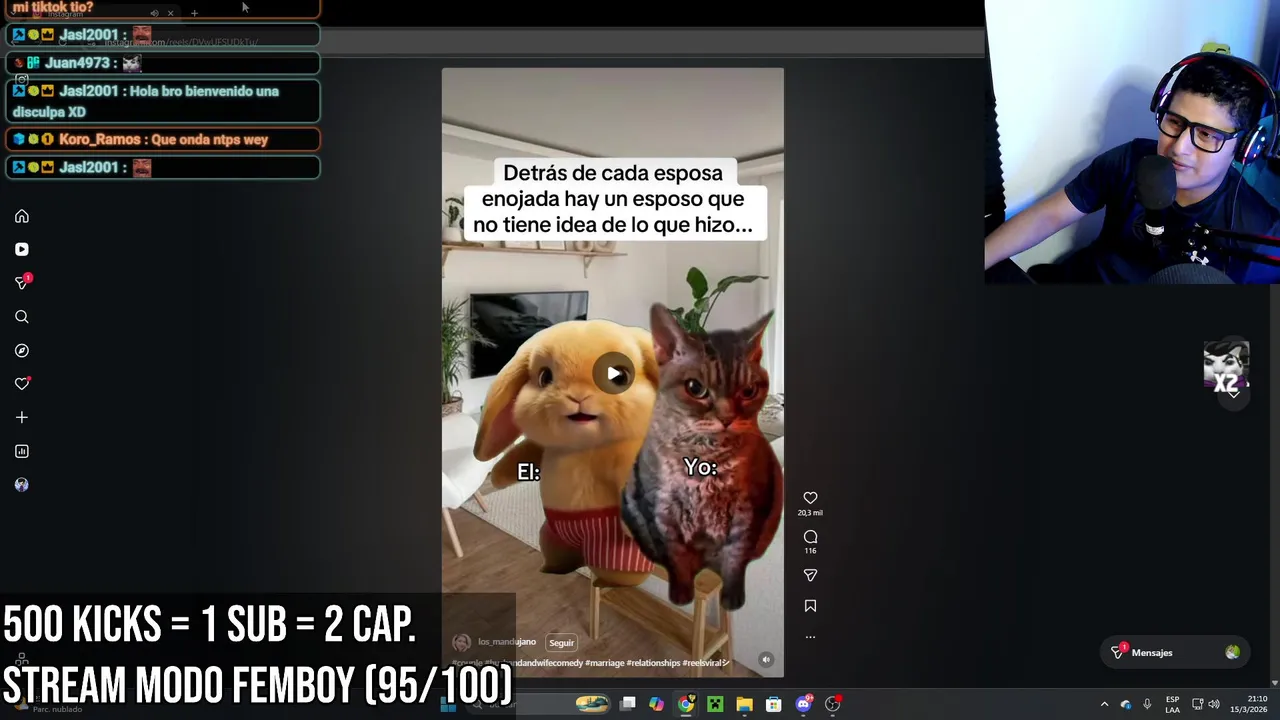The width and height of the screenshot is (1280, 720).
Task: Open the #marriage hashtag
Action: 605,663
